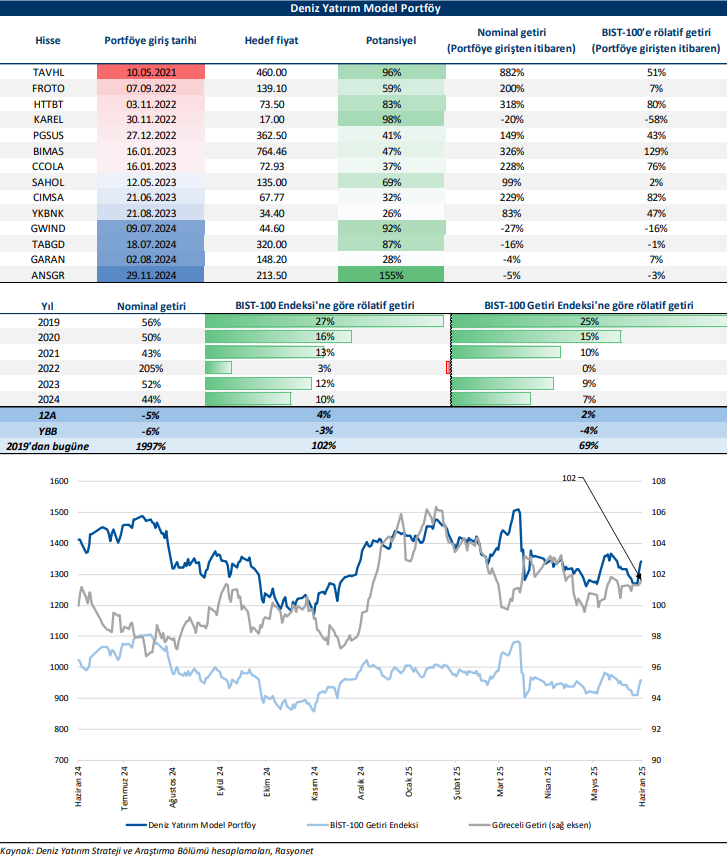
Task: Select the BIMAS target price 764.46
Action: [x=265, y=150]
